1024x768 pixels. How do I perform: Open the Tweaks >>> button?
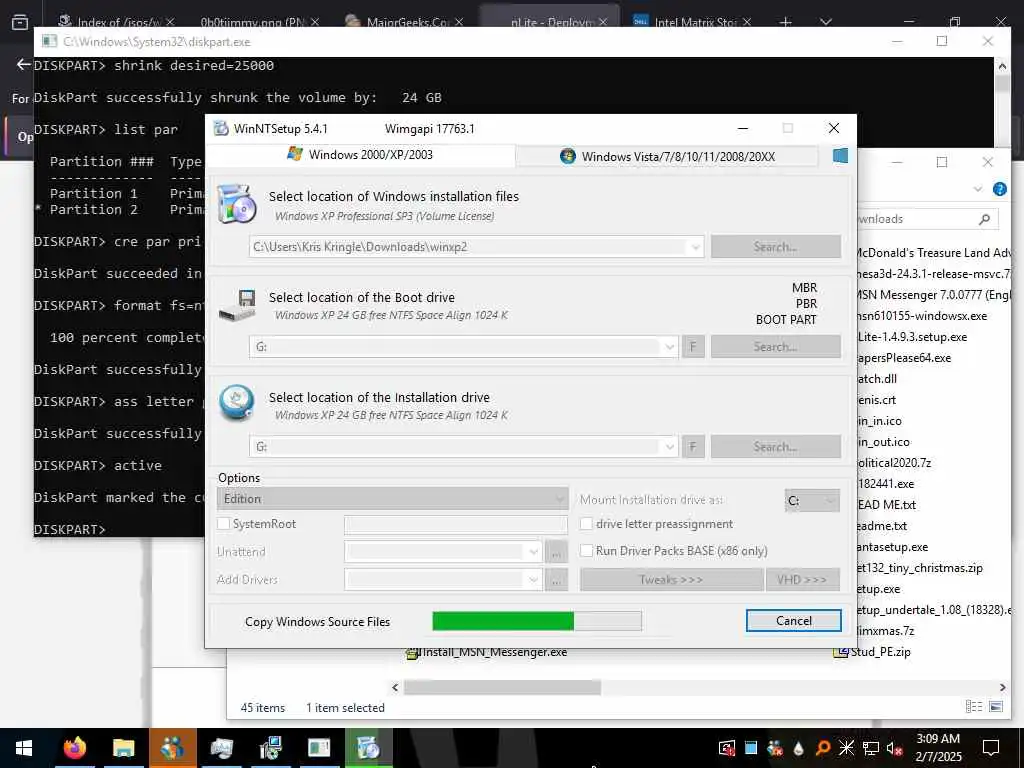tap(671, 580)
